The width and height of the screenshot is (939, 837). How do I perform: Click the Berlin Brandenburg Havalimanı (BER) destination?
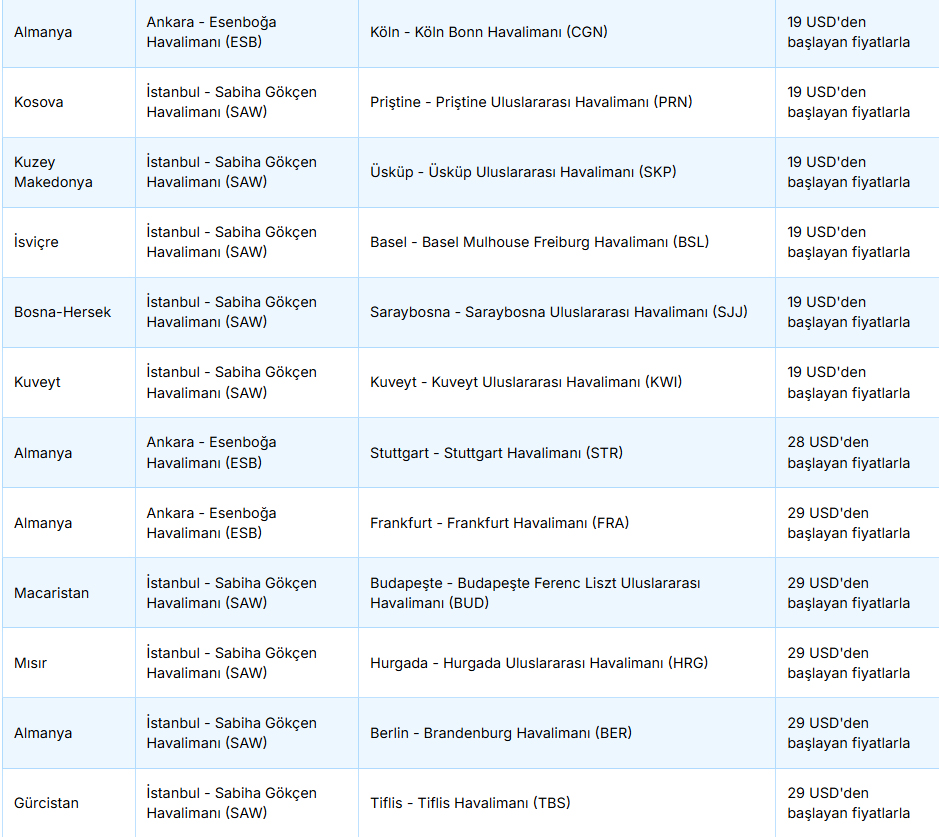pos(500,733)
